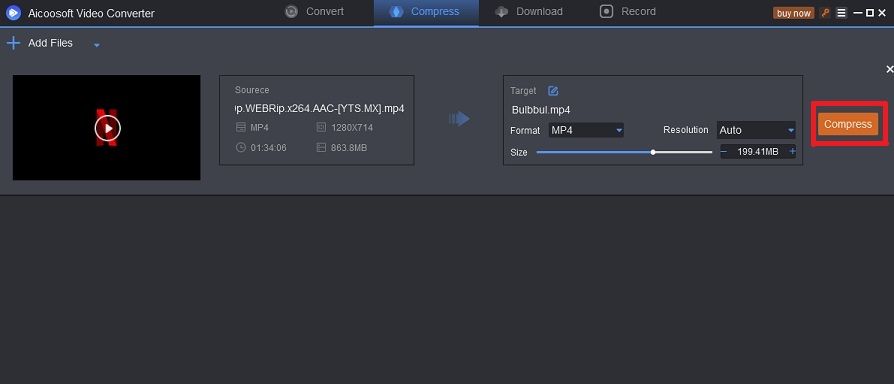Increase target size with plus button
This screenshot has width=894, height=384.
(792, 152)
